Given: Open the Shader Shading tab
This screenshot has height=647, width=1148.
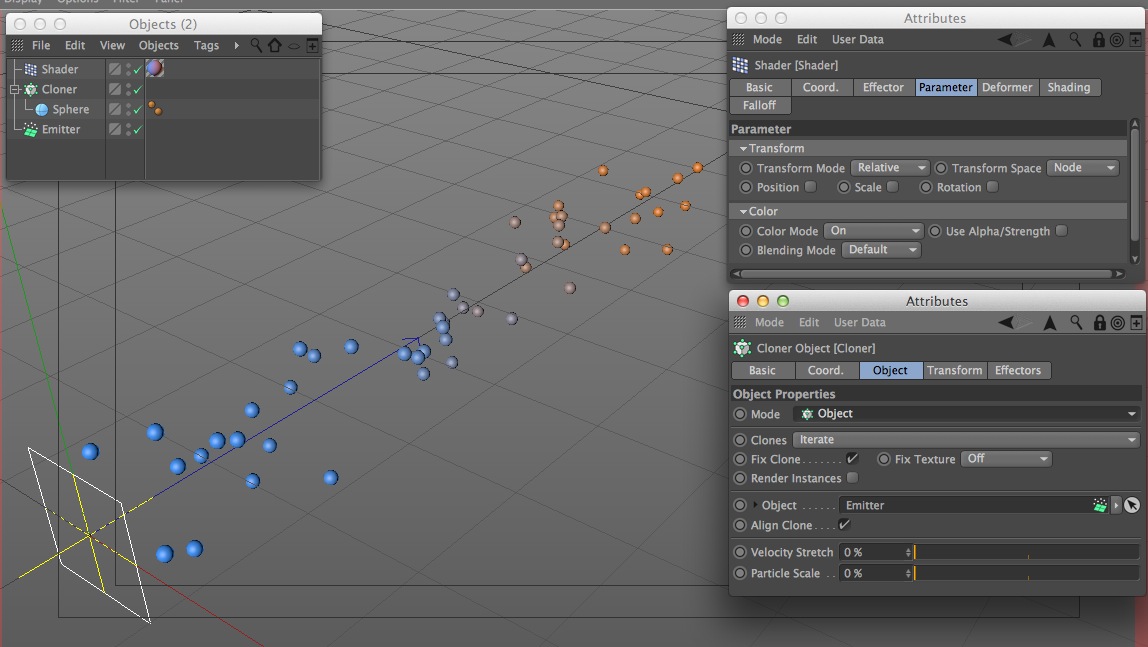Looking at the screenshot, I should (1069, 87).
